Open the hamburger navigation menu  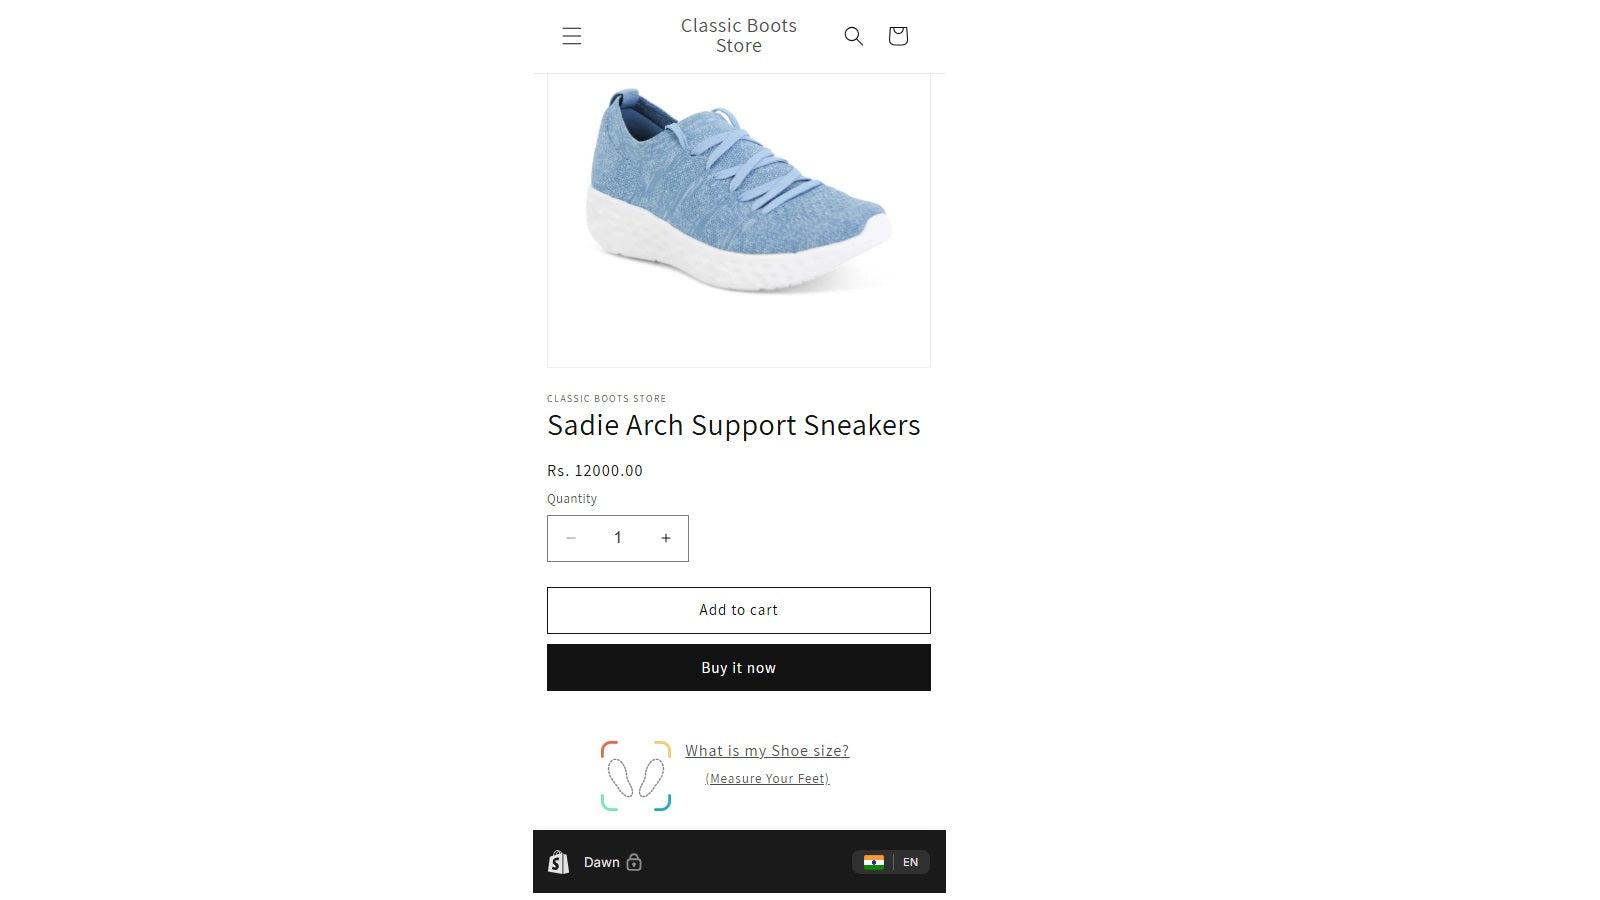click(572, 37)
